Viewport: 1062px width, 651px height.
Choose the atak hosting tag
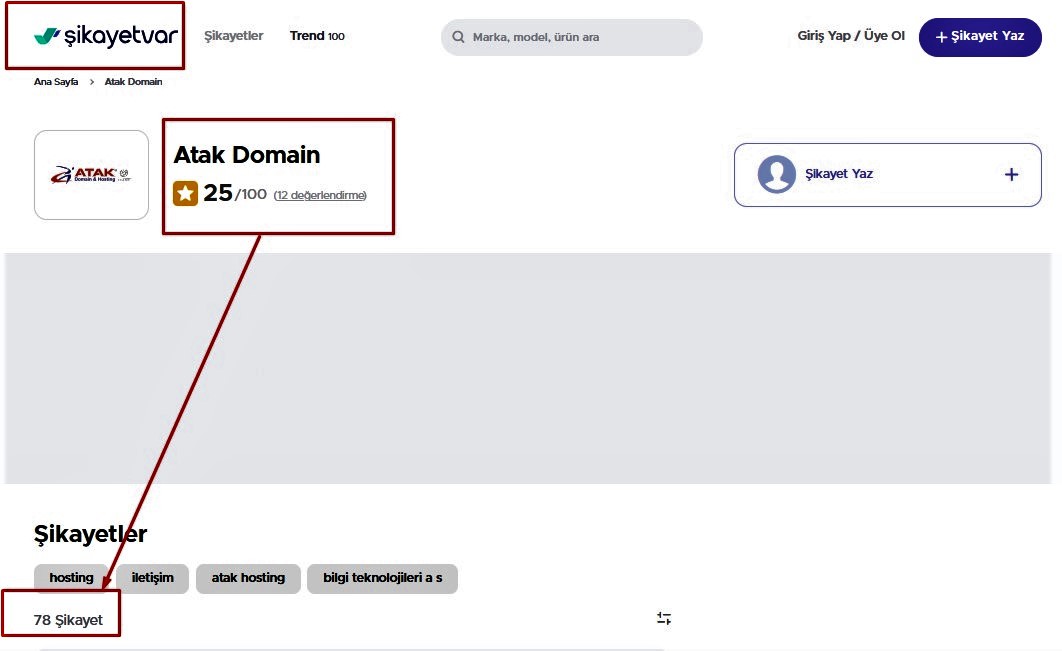[248, 578]
